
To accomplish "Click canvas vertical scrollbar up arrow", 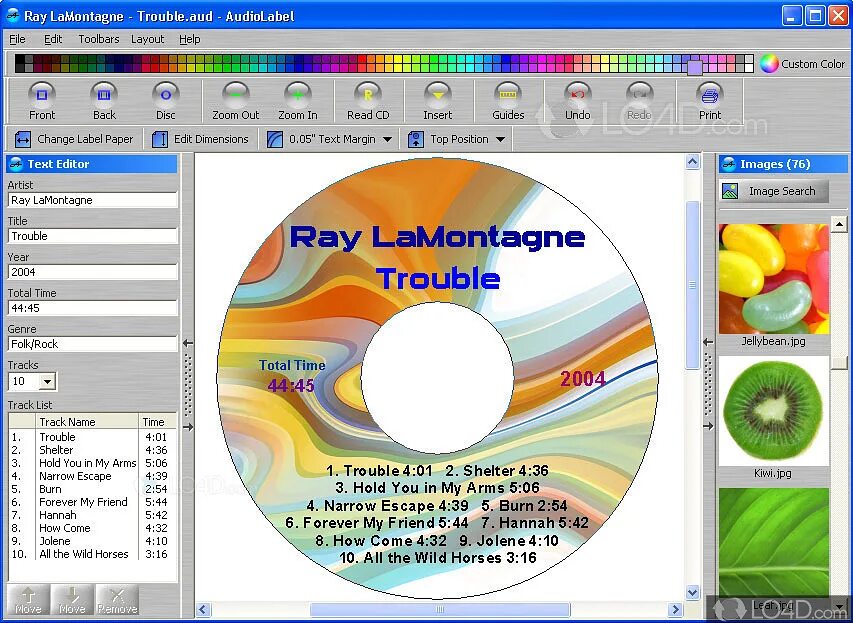I will point(692,162).
